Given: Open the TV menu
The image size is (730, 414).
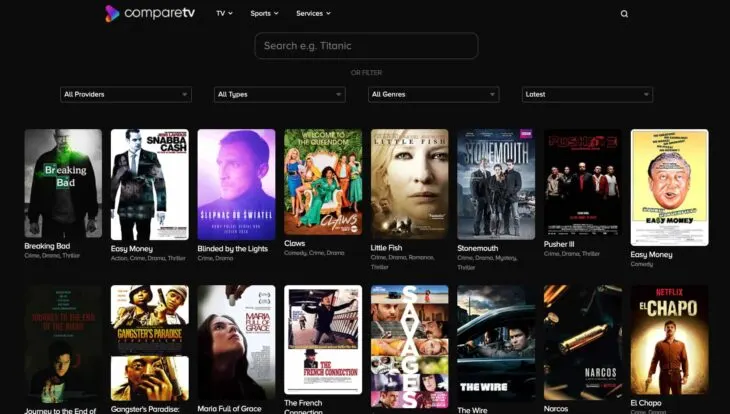Looking at the screenshot, I should tap(224, 14).
